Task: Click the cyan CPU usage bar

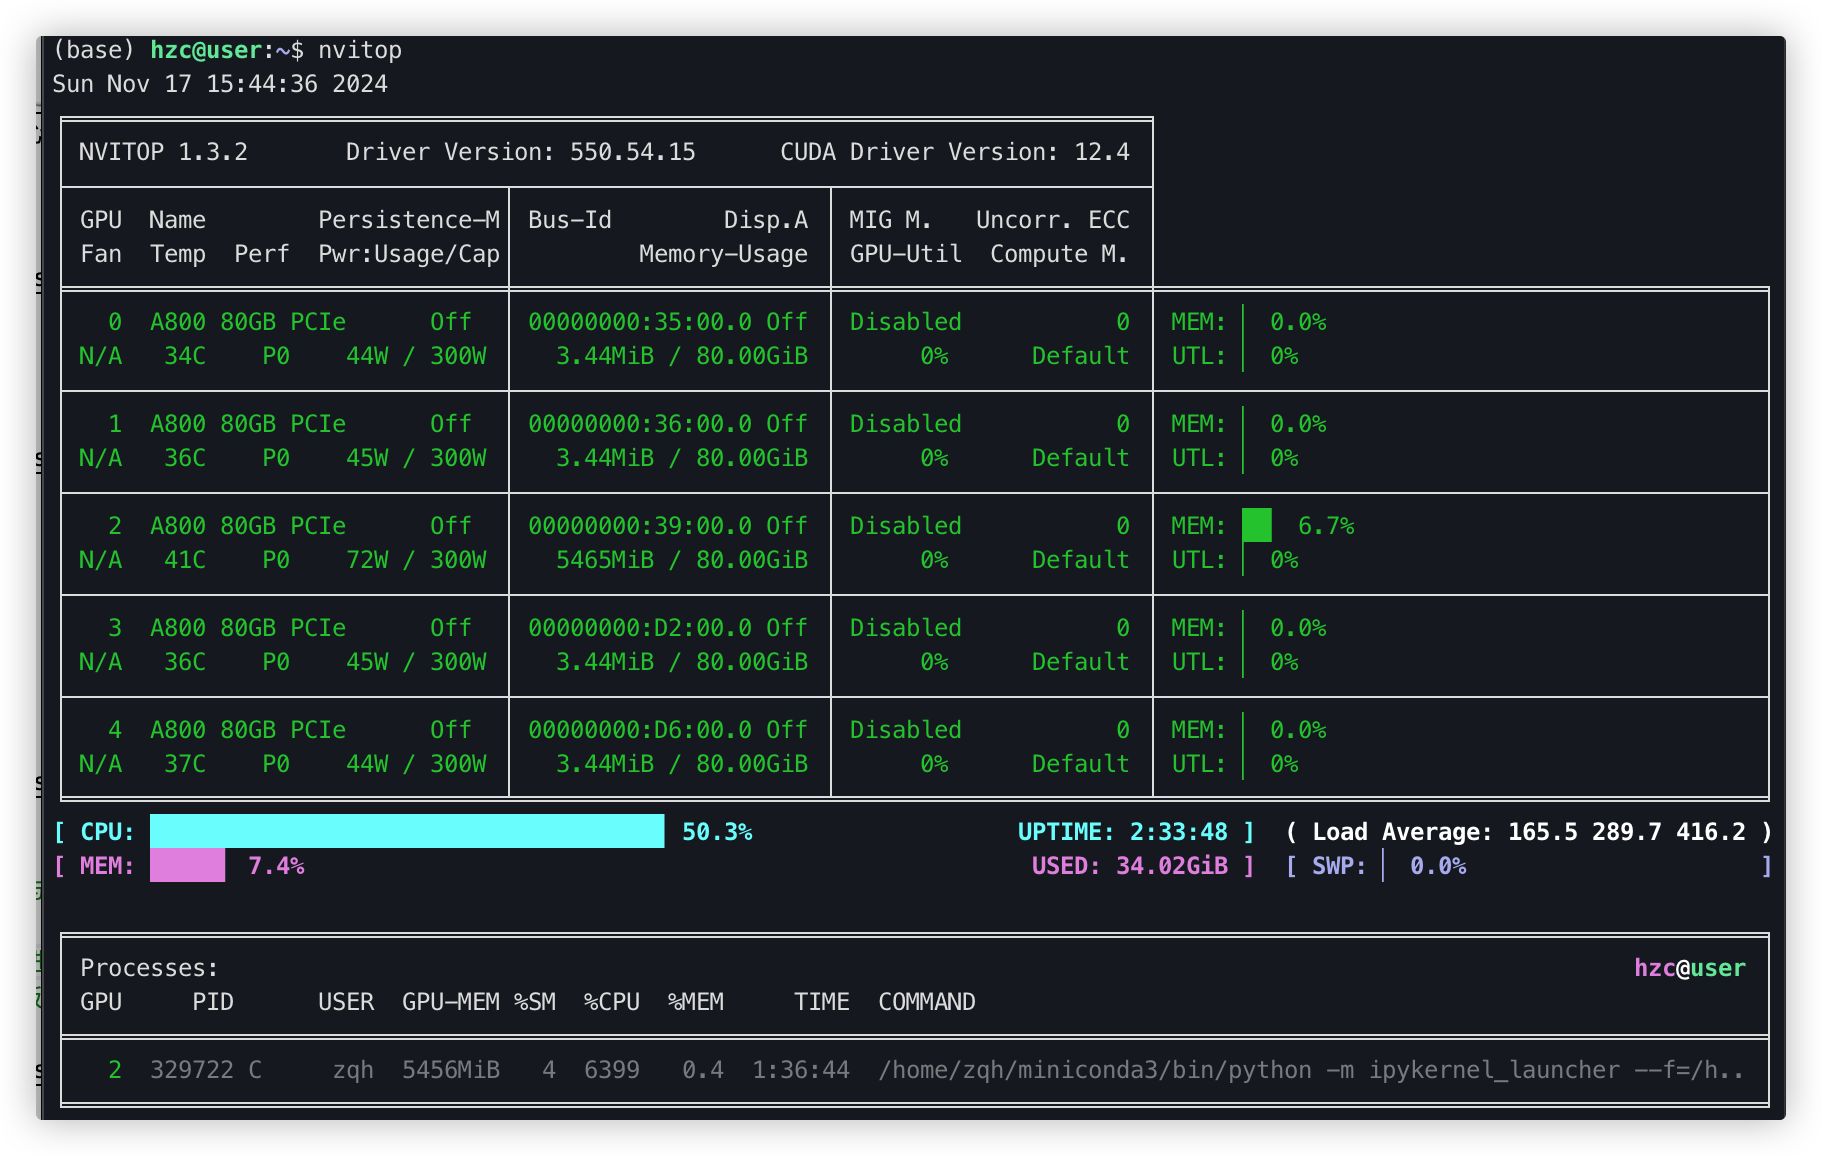Action: coord(407,831)
